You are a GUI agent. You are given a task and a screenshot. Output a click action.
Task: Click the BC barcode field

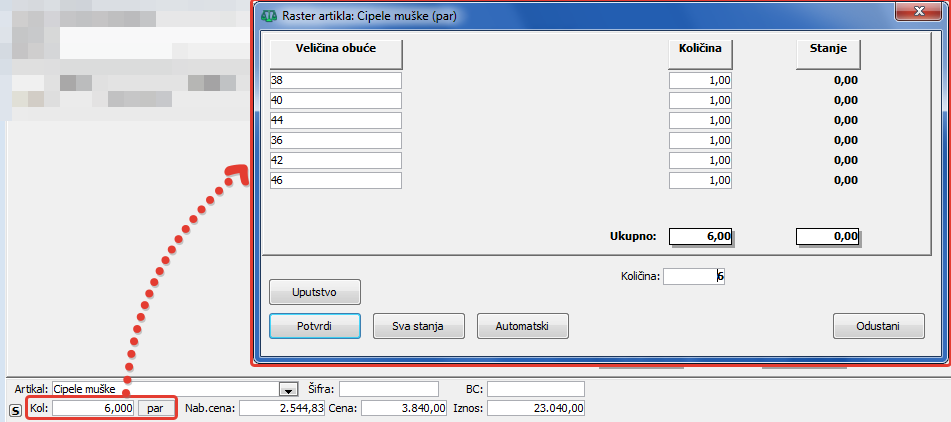[535, 388]
